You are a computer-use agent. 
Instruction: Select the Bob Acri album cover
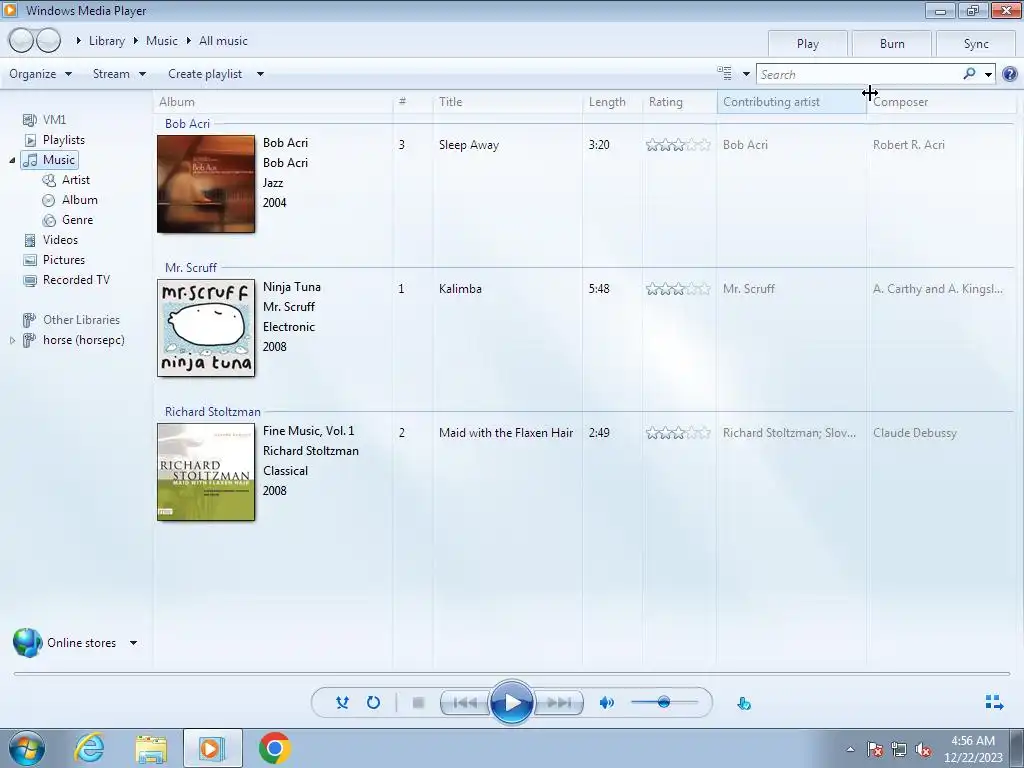pyautogui.click(x=206, y=184)
